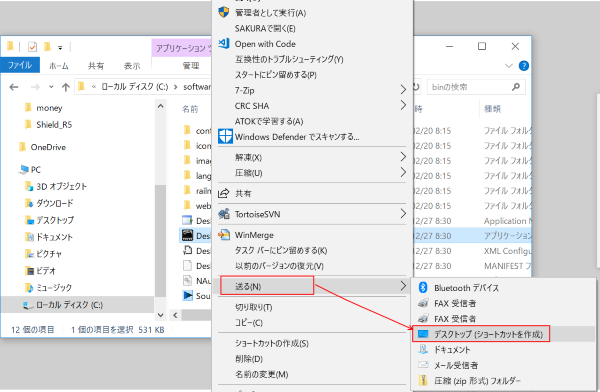Choose 名前の変更(M)
The width and height of the screenshot is (600, 392).
pos(261,374)
